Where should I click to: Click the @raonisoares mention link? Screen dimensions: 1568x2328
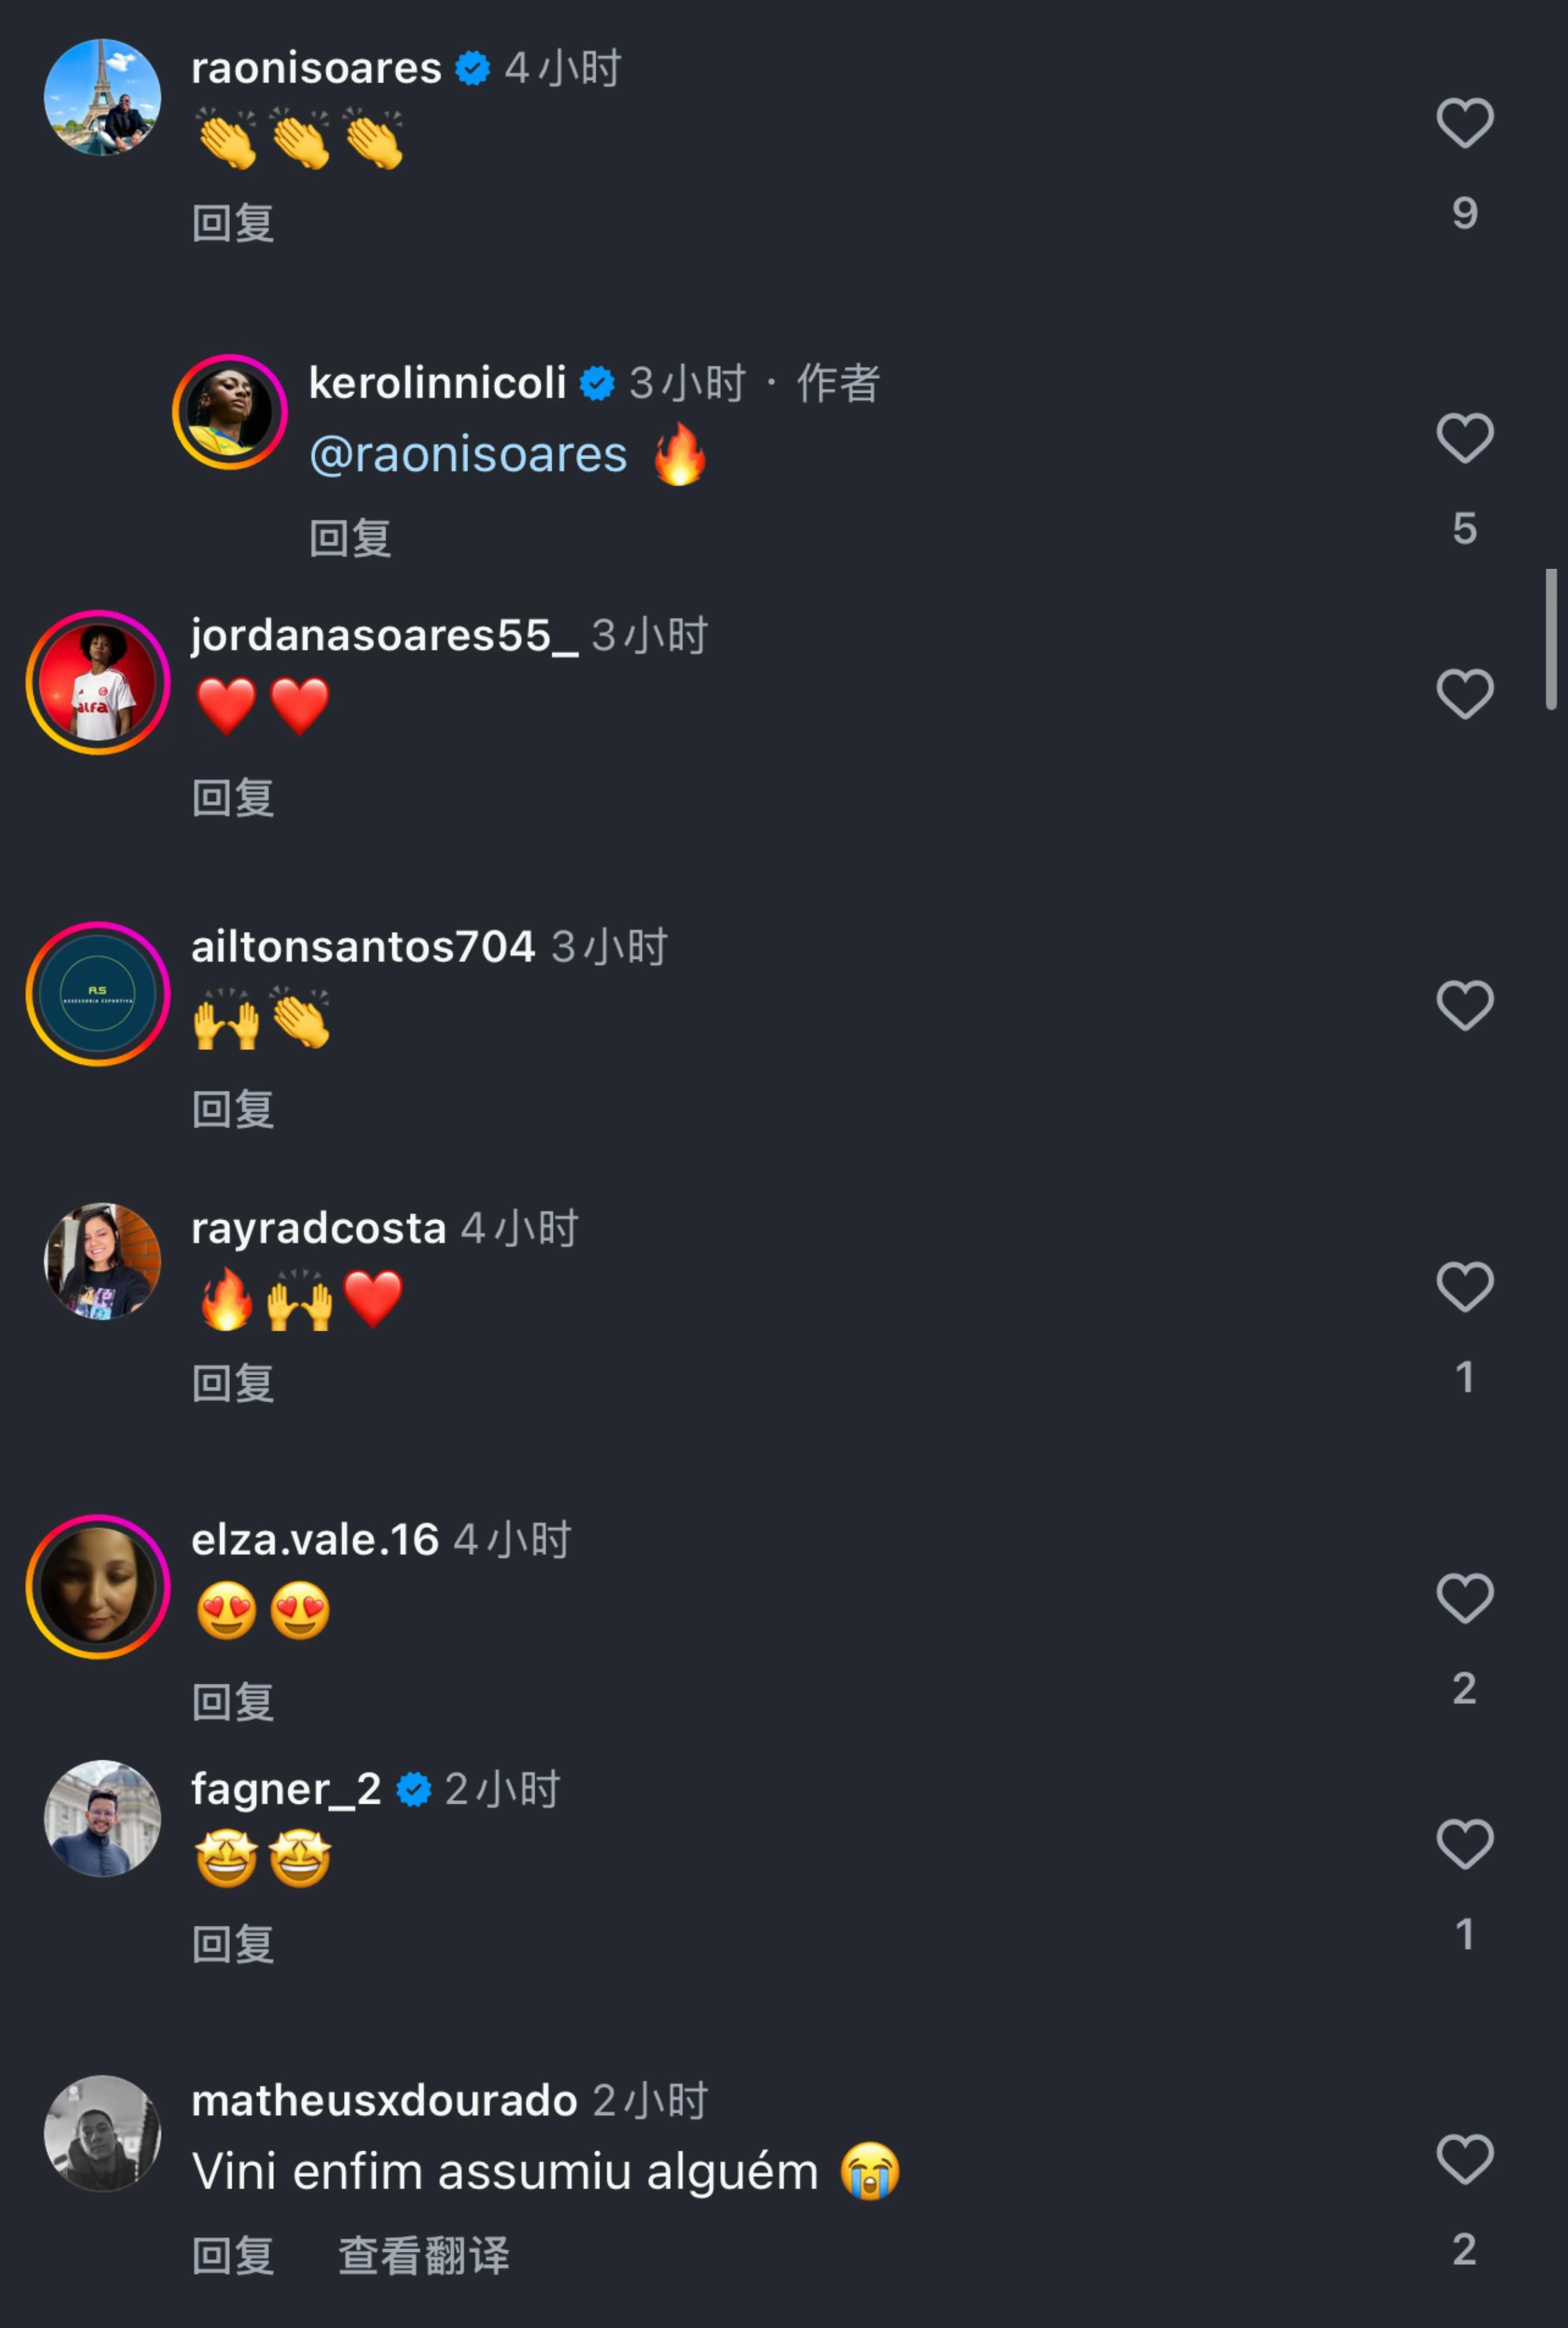[x=468, y=455]
